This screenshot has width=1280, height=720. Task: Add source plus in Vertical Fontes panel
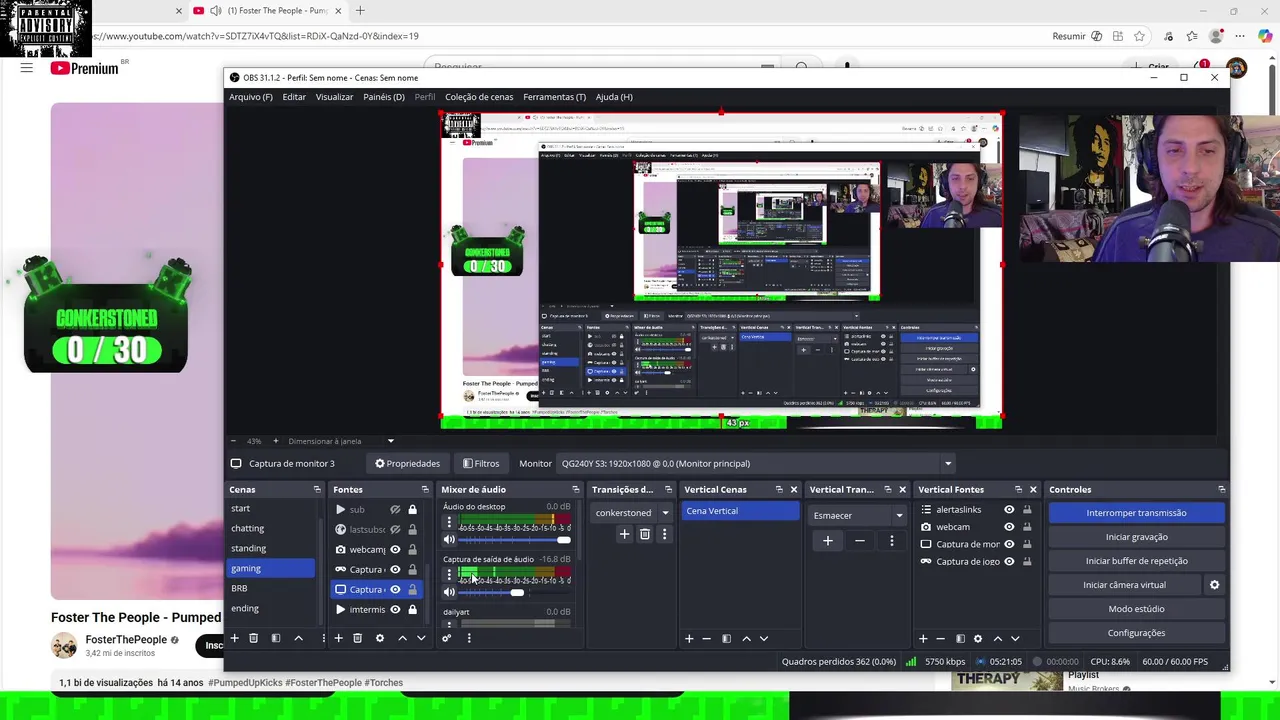tap(923, 638)
